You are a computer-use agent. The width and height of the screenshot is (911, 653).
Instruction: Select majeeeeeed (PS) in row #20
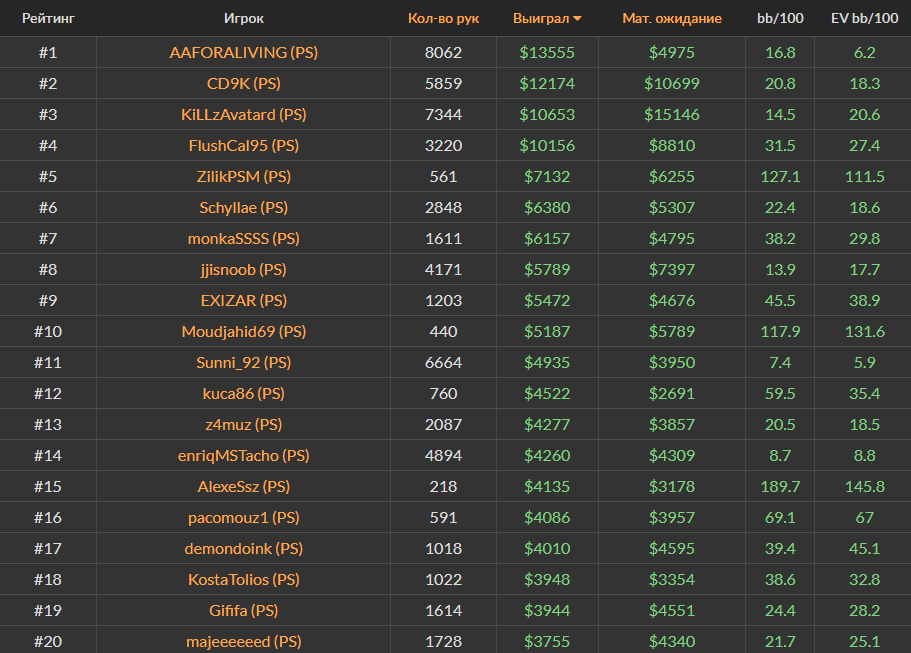(244, 641)
